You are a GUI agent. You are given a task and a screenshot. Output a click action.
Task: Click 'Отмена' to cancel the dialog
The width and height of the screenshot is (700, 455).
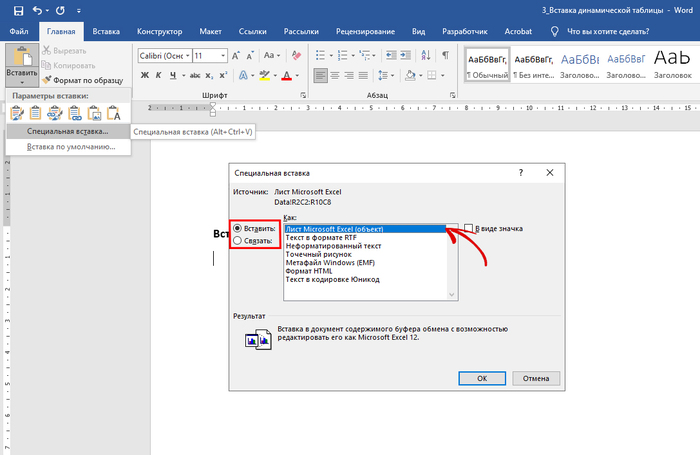pos(536,378)
